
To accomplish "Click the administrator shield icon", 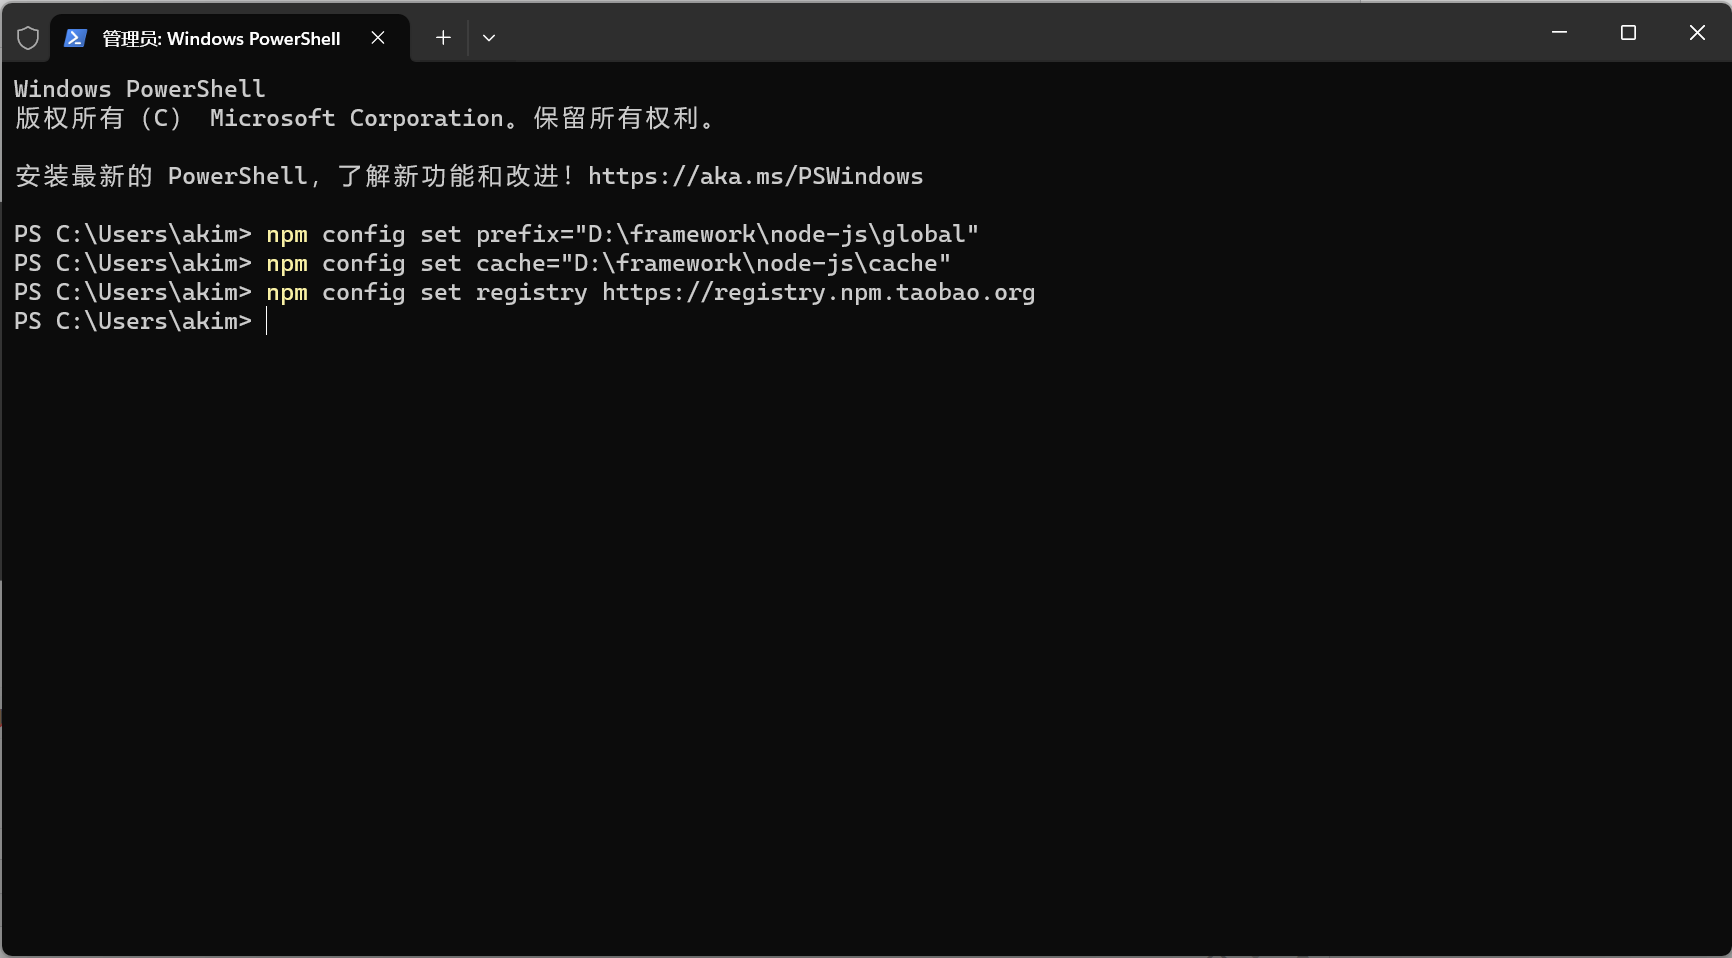I will [28, 38].
